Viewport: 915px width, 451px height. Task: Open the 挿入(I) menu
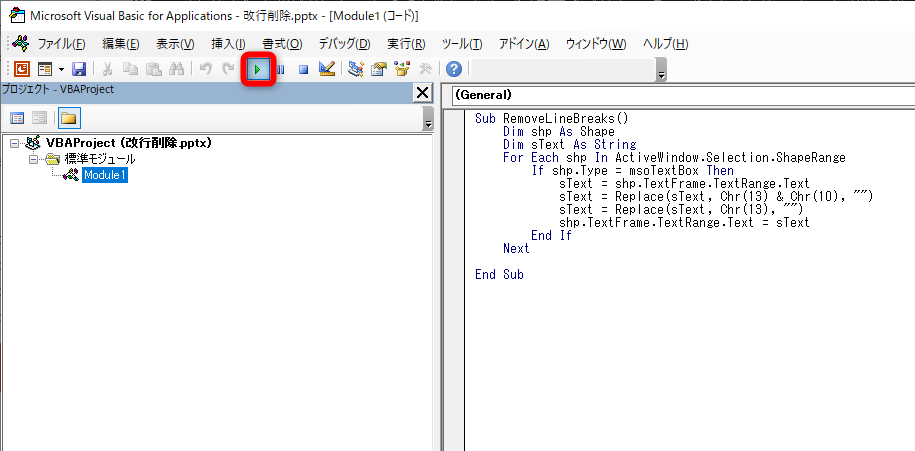pos(228,44)
